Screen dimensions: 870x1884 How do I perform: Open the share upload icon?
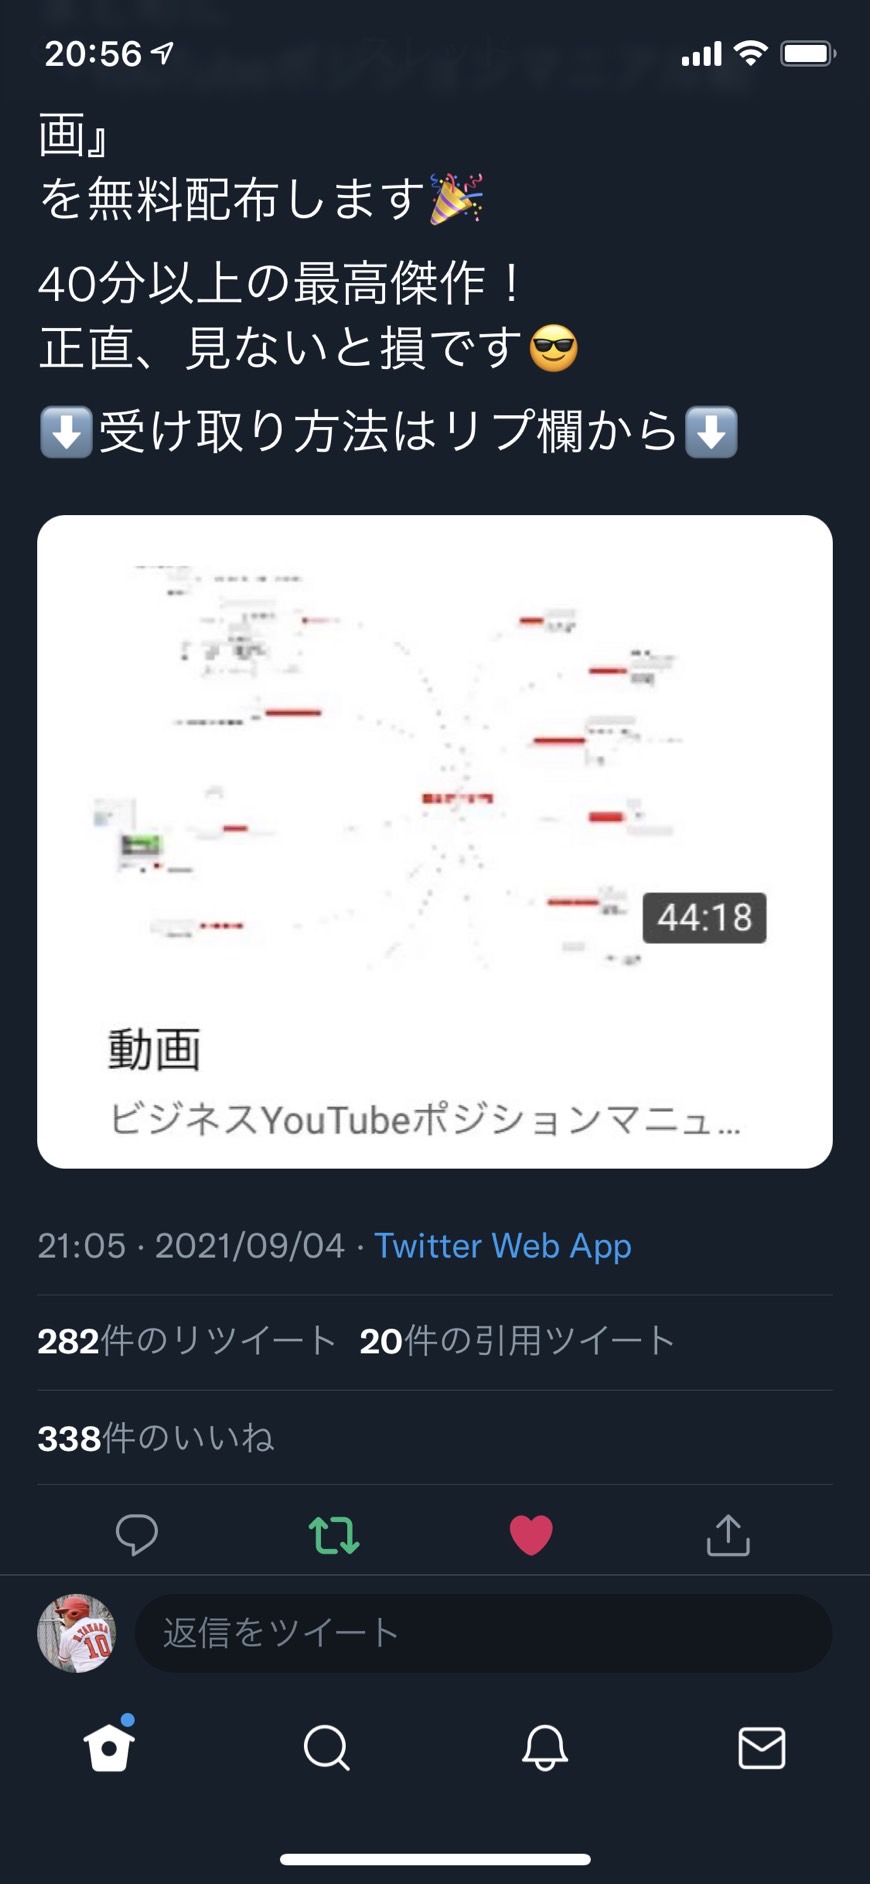click(x=728, y=1534)
